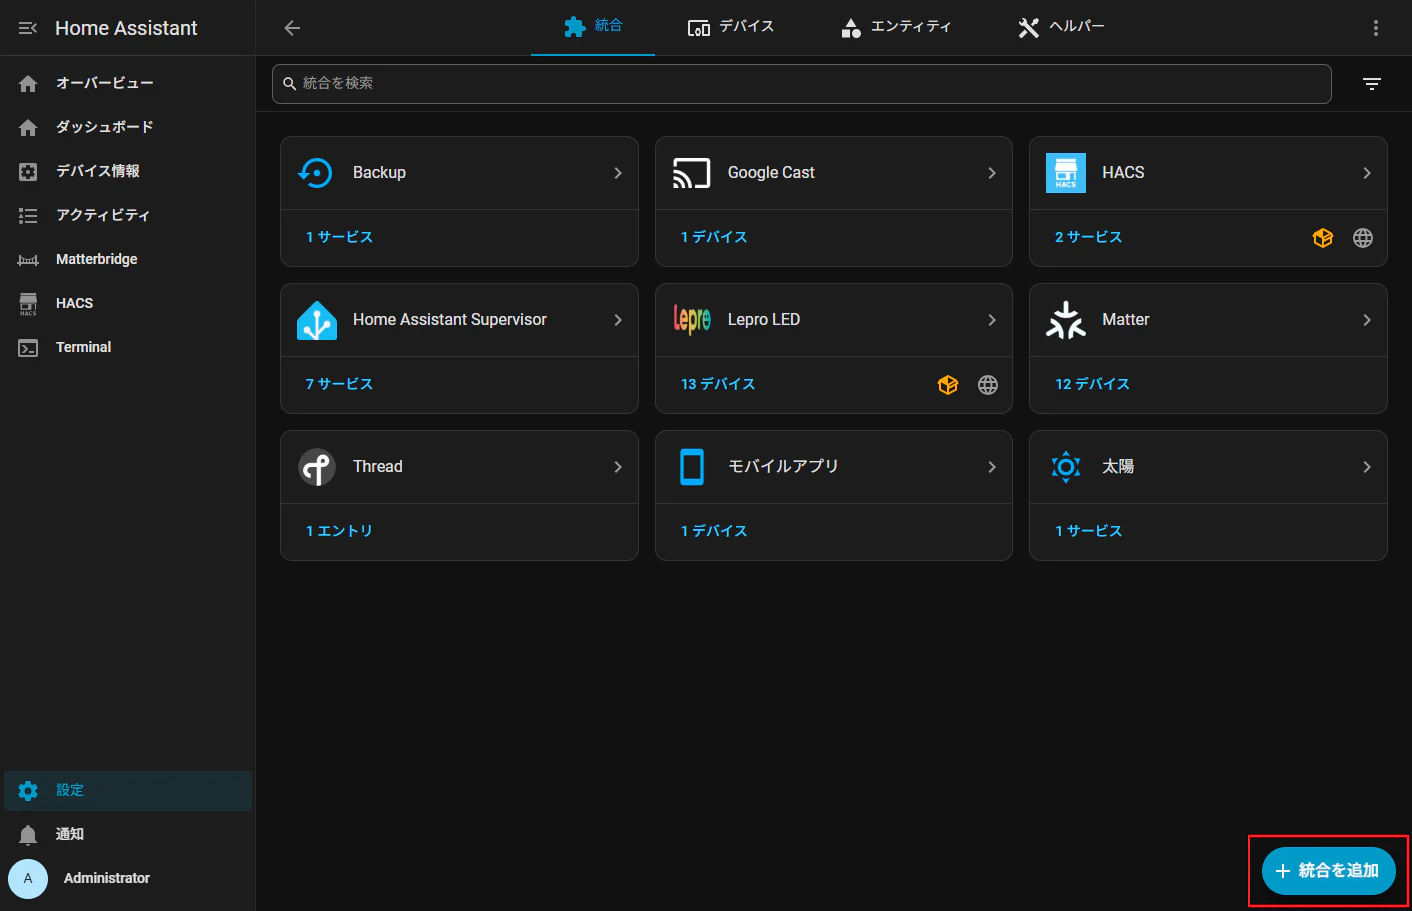This screenshot has width=1412, height=911.
Task: Click the Google Cast icon
Action: pos(691,173)
